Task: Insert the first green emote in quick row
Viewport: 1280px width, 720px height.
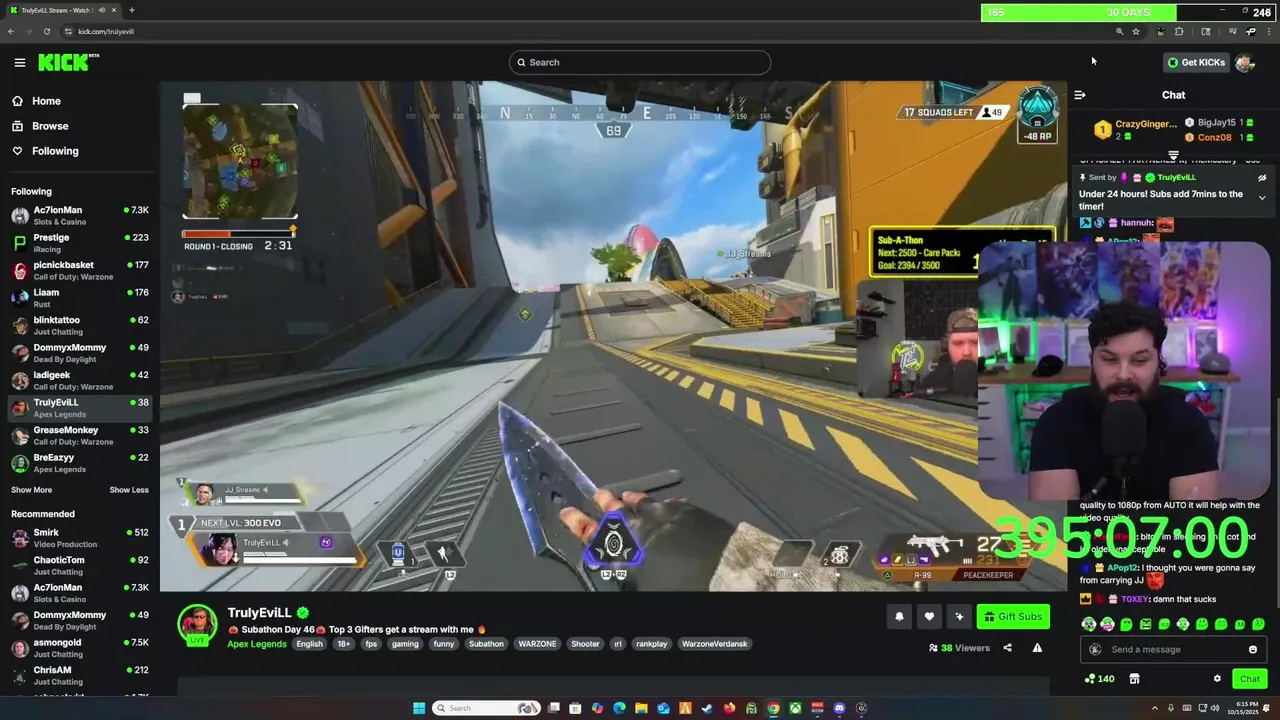Action: [x=1088, y=624]
